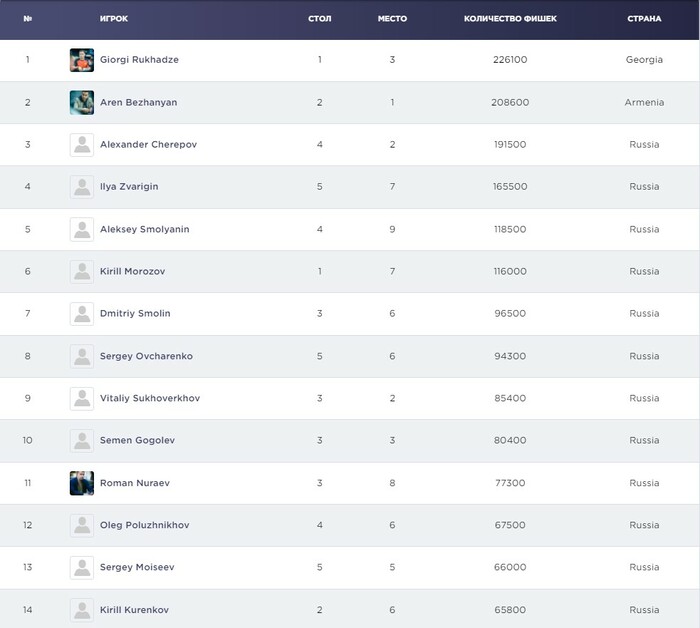Open player name Vitaliy Sukhoverkhov
The width and height of the screenshot is (700, 628).
click(150, 398)
